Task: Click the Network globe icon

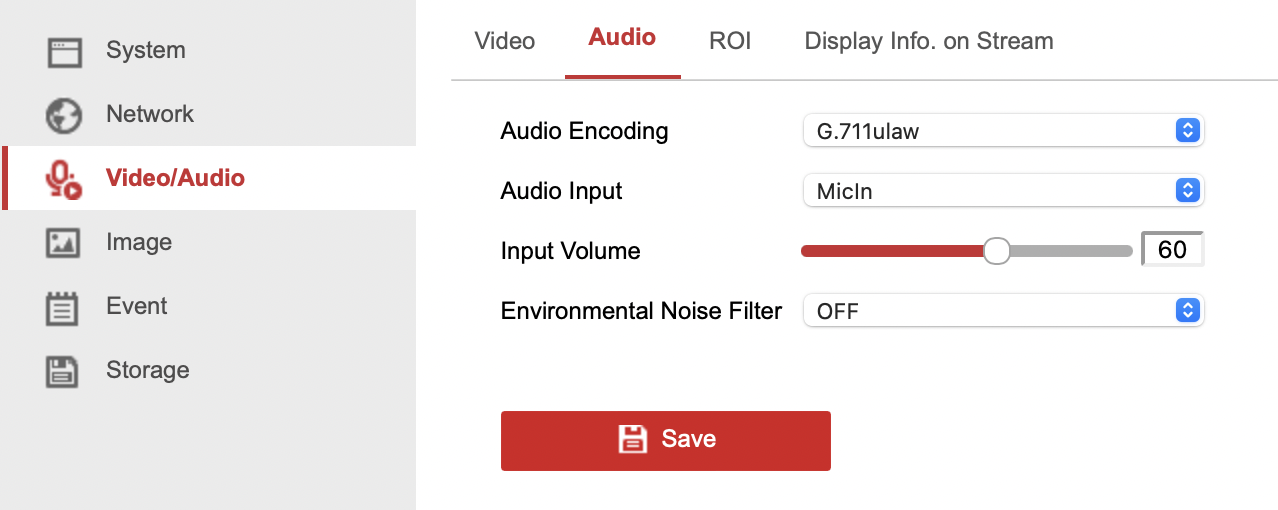Action: point(64,115)
